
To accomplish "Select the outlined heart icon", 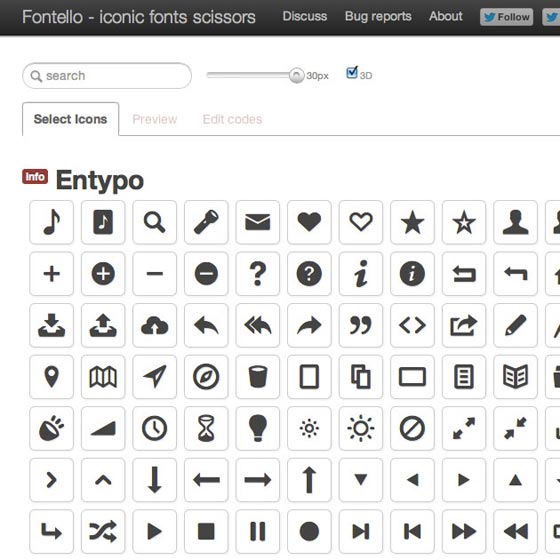I will pyautogui.click(x=361, y=222).
